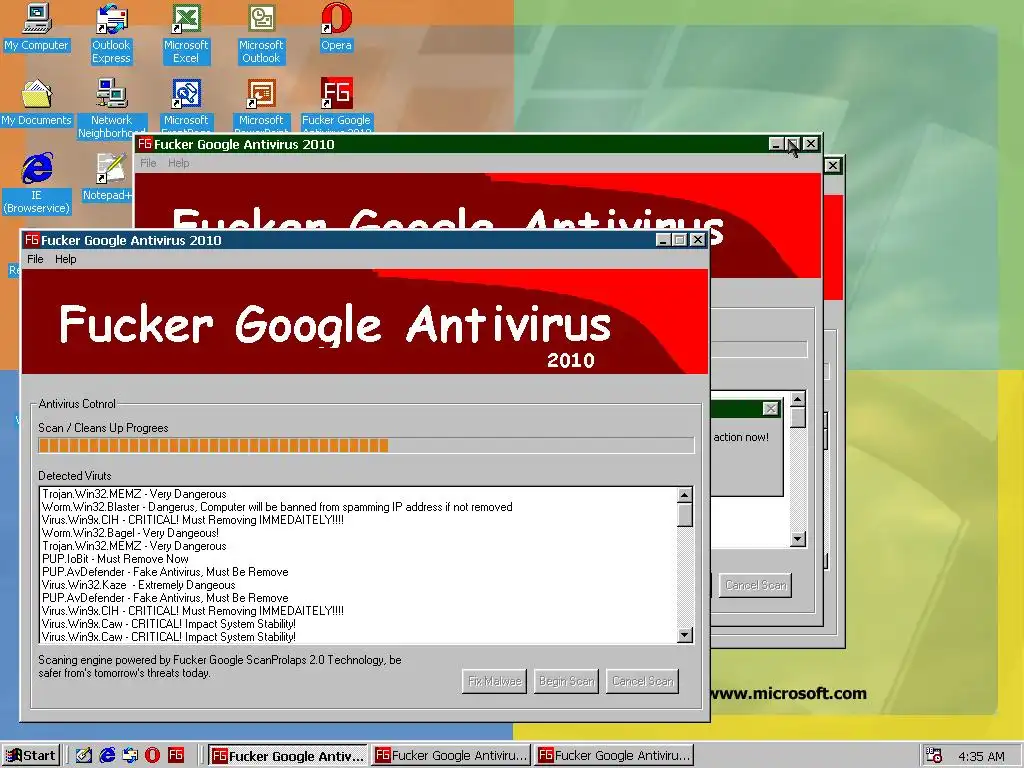Open Help menu in back antivirus window
Viewport: 1024px width, 768px height.
178,163
